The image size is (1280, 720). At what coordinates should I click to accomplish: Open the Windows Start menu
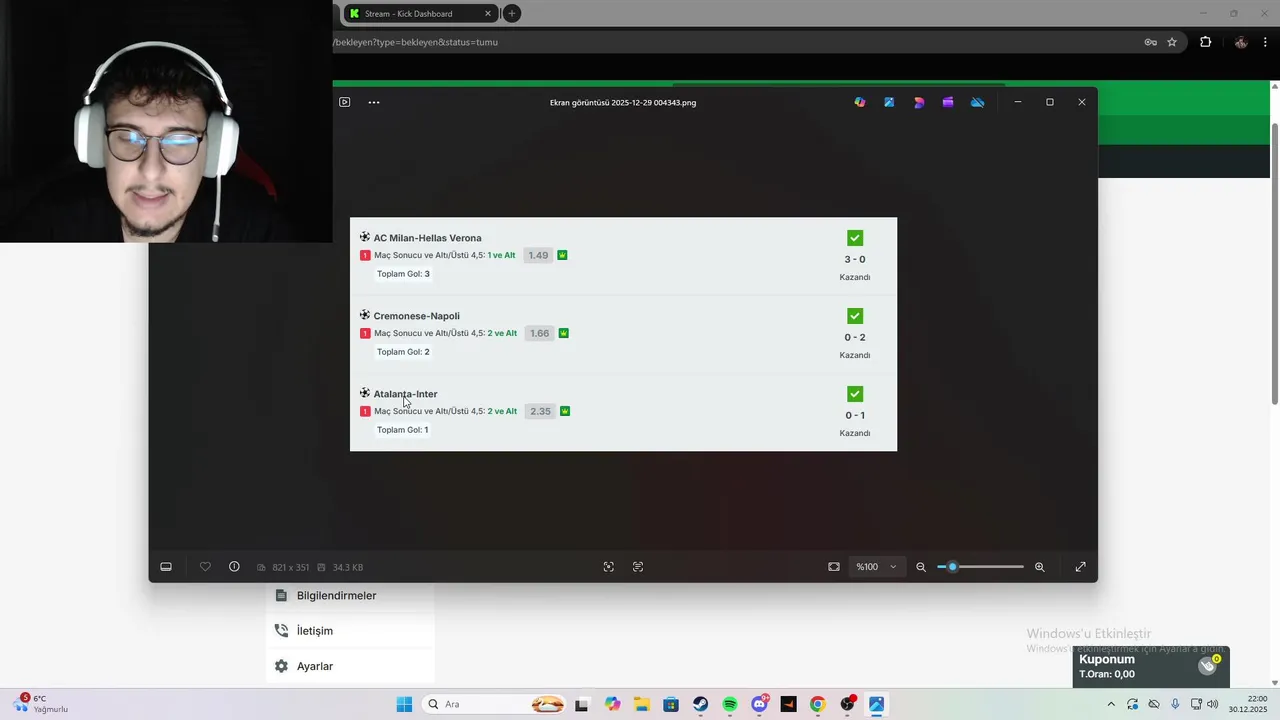pyautogui.click(x=404, y=704)
